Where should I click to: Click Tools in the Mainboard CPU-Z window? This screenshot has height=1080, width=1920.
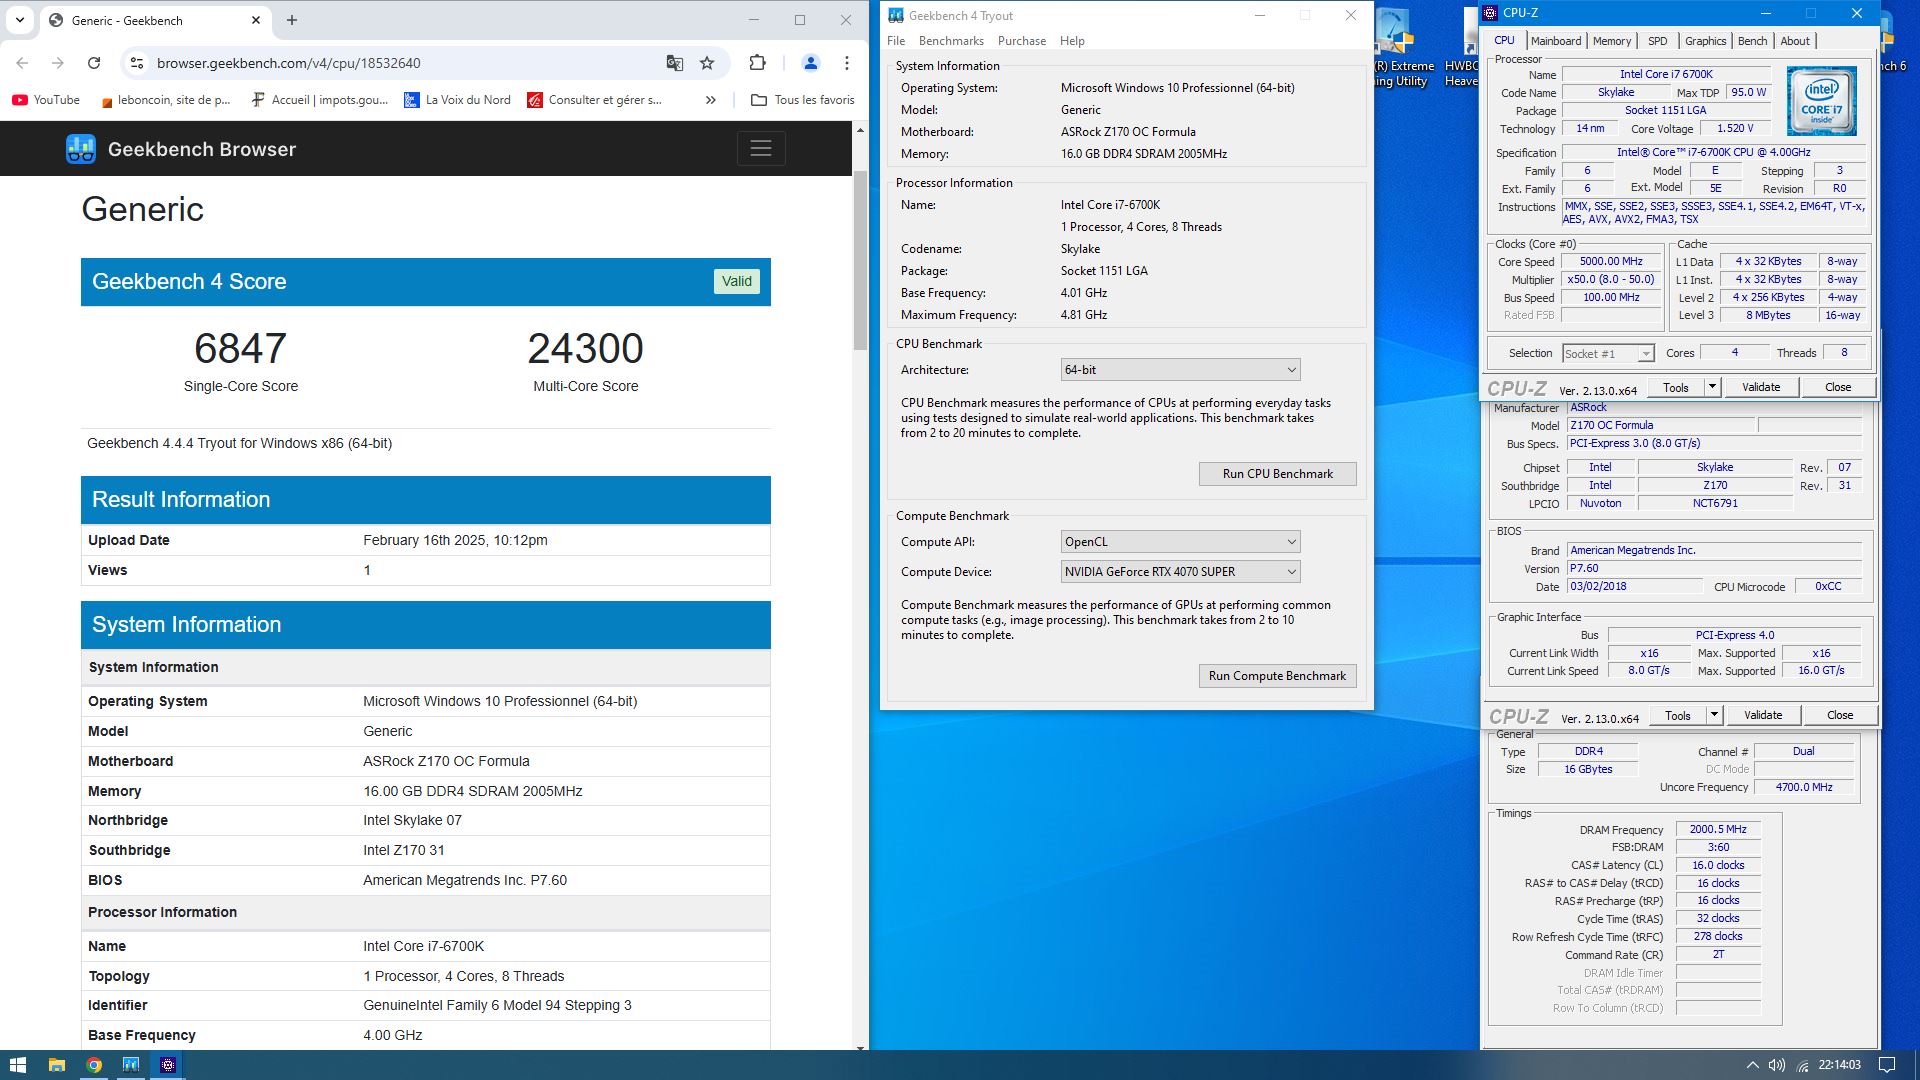point(1677,716)
